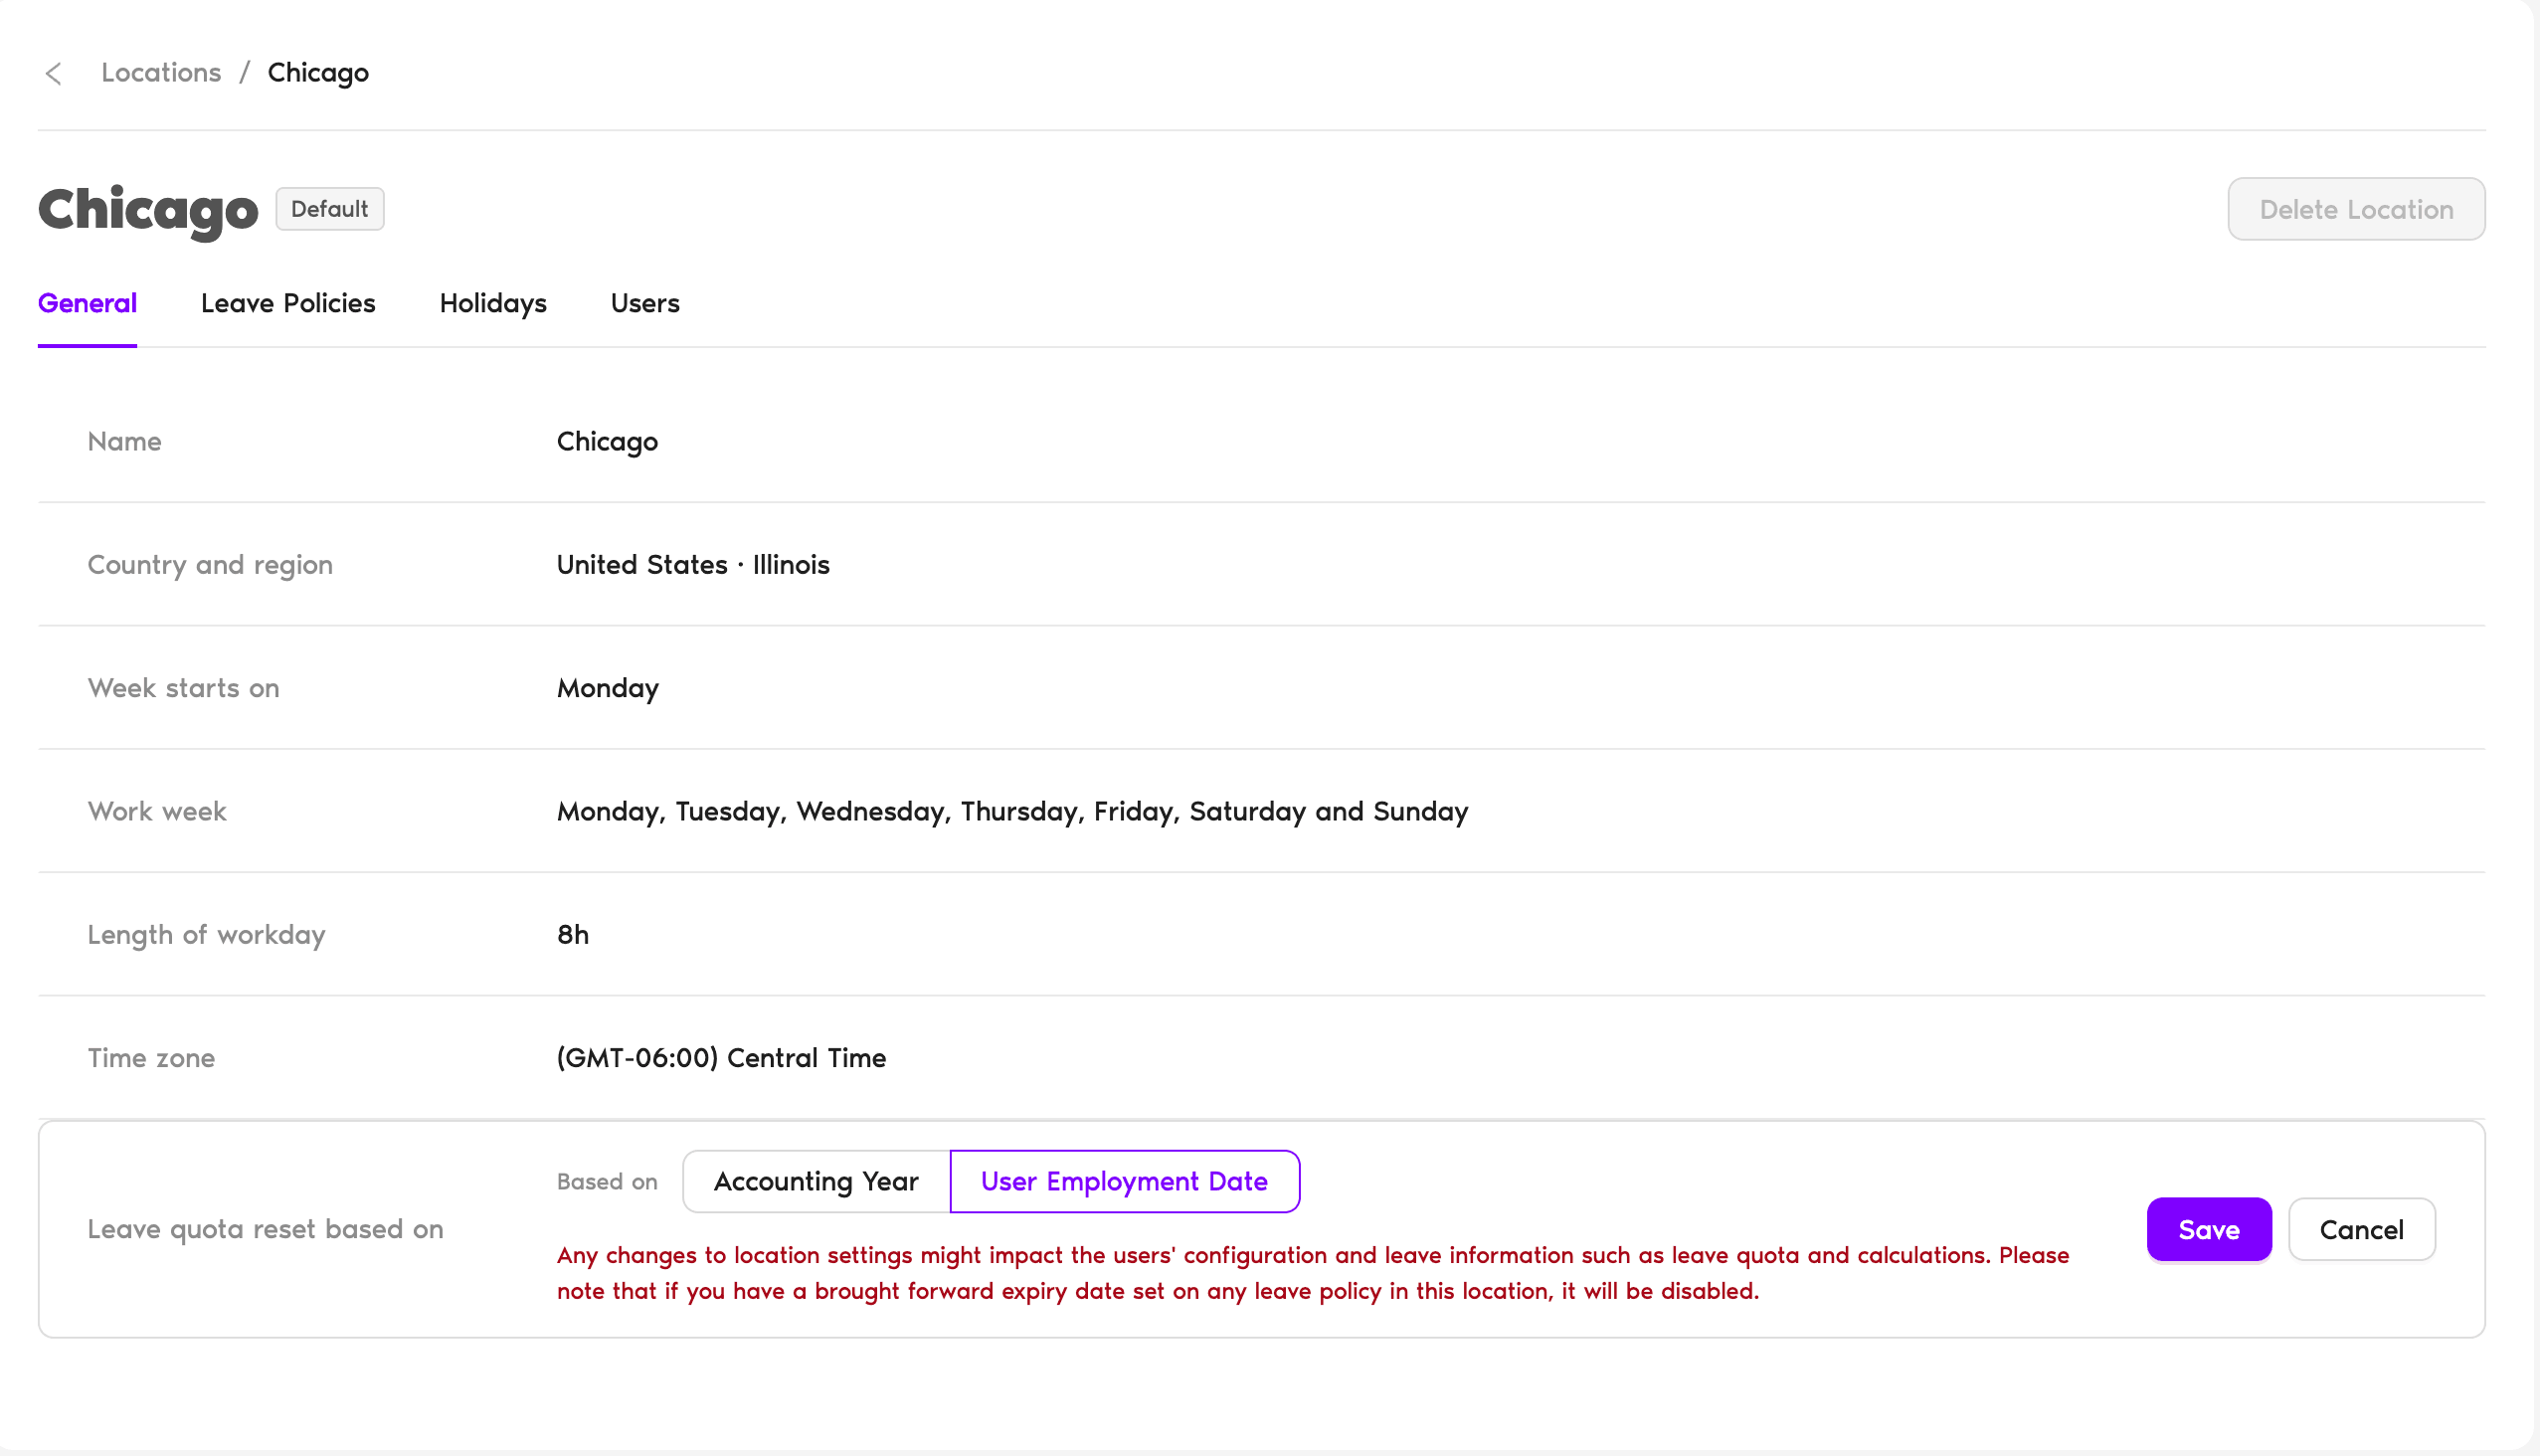
Task: Open the Users tab
Action: [x=645, y=303]
